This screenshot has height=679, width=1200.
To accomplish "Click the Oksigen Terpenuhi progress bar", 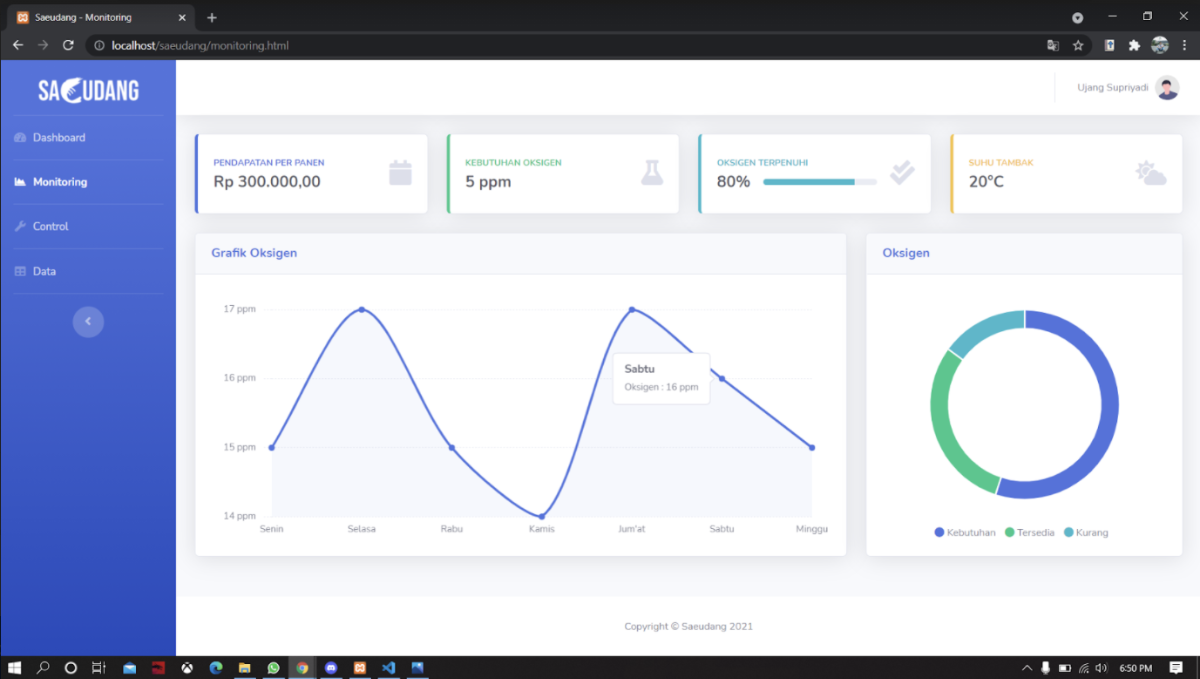I will coord(819,182).
